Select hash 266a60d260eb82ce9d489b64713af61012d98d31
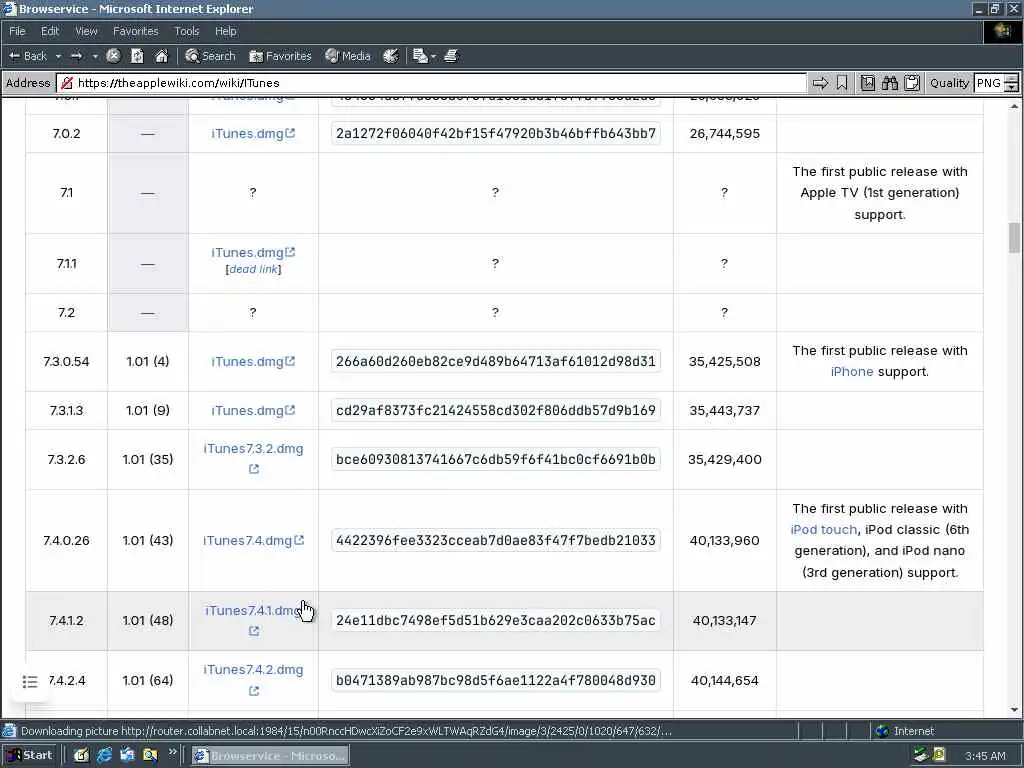Viewport: 1024px width, 768px height. tap(496, 361)
